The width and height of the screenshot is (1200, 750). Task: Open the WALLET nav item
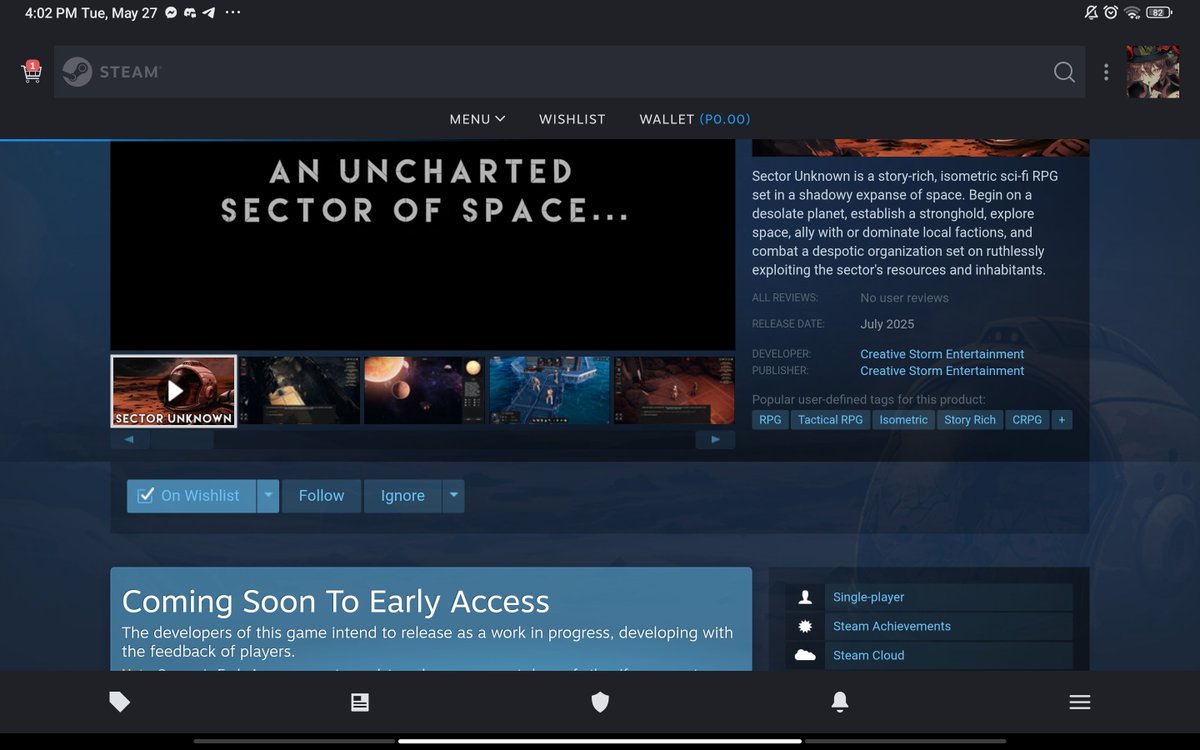point(695,119)
